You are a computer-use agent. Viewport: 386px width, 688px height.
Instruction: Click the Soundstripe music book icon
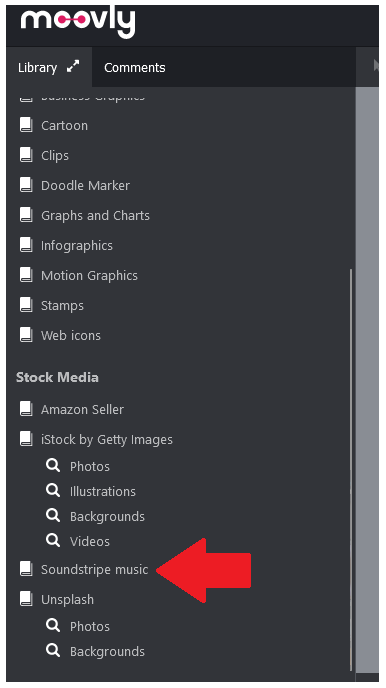26,569
